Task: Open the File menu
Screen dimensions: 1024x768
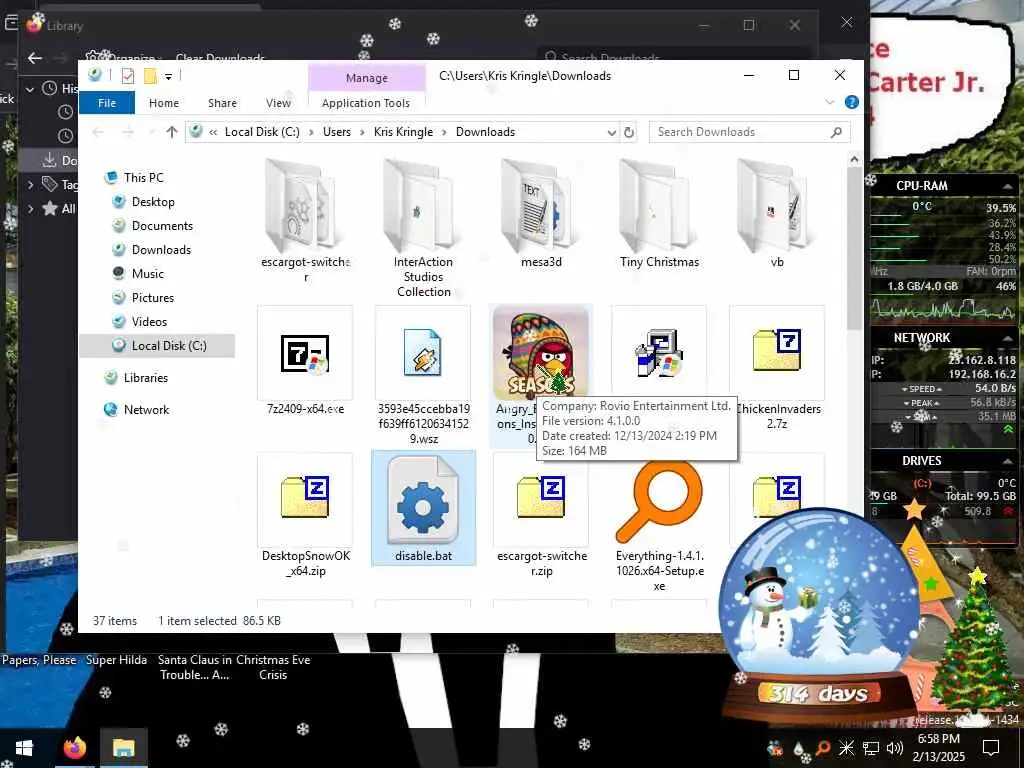Action: [x=106, y=103]
